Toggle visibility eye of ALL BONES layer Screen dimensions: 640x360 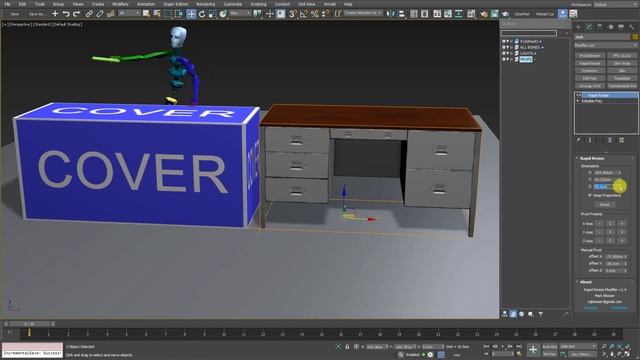coord(503,47)
